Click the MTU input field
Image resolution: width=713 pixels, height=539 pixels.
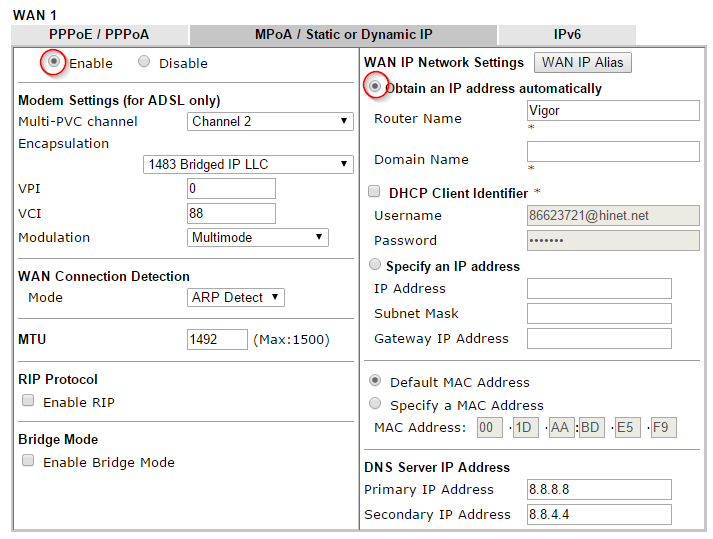(x=217, y=339)
